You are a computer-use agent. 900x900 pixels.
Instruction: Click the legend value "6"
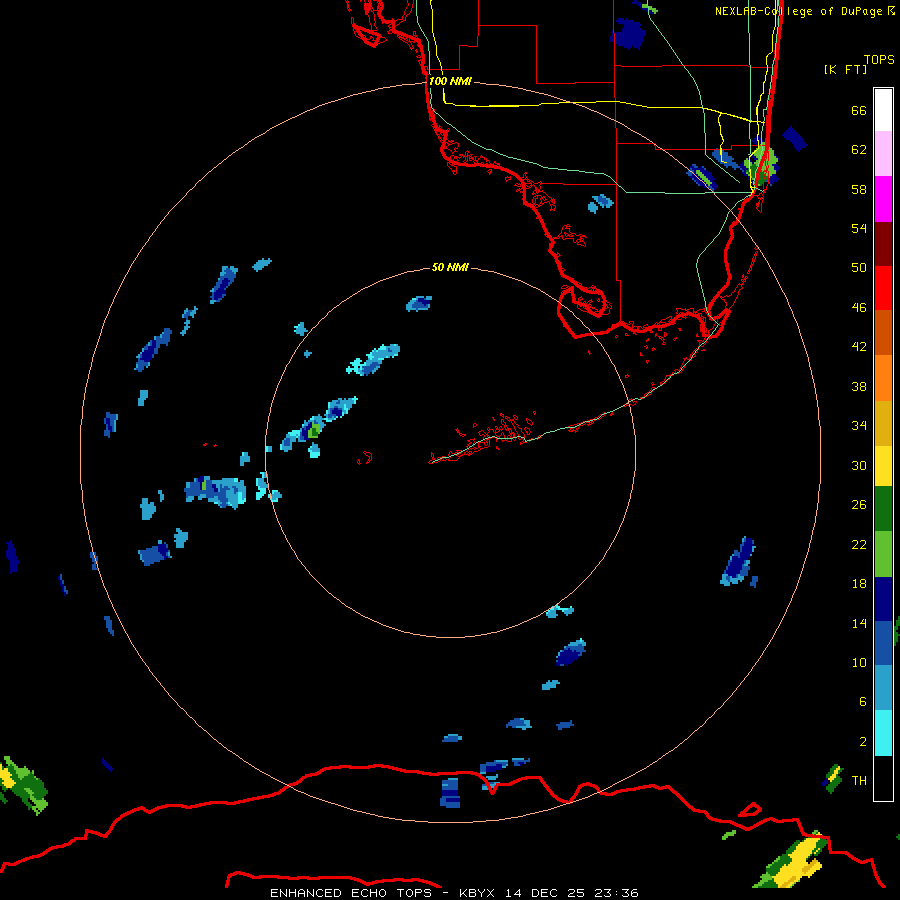[x=862, y=702]
